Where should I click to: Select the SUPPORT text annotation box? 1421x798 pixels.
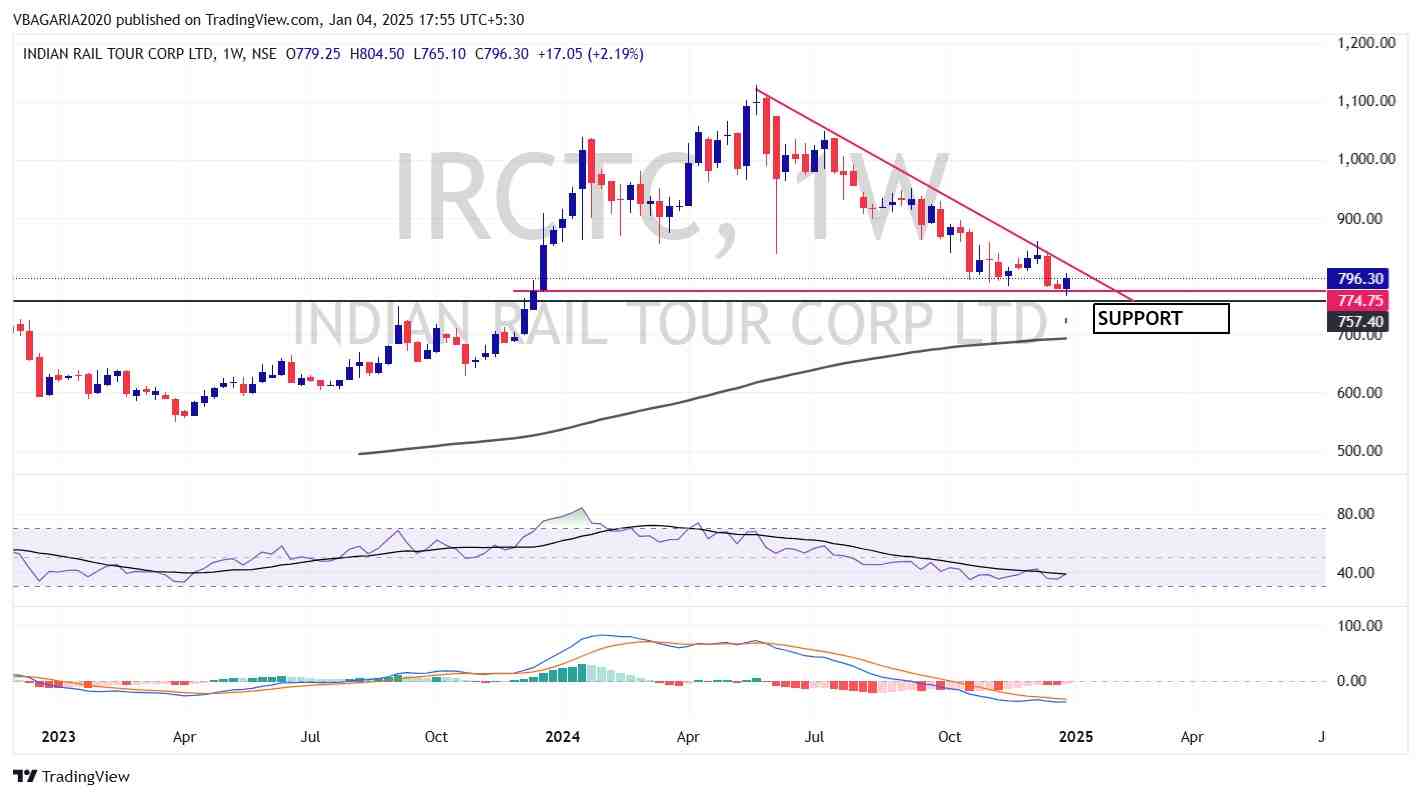[x=1161, y=319]
